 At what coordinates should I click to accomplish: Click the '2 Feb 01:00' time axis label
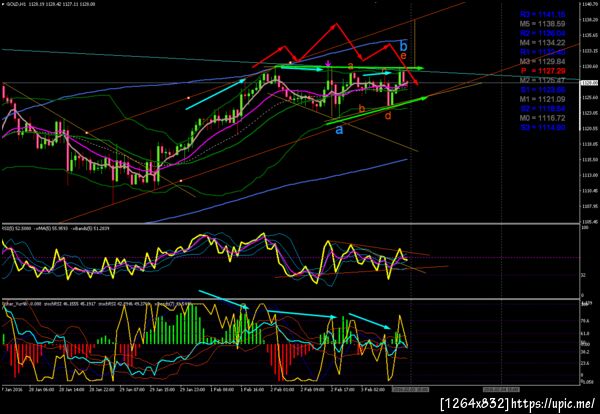point(282,390)
